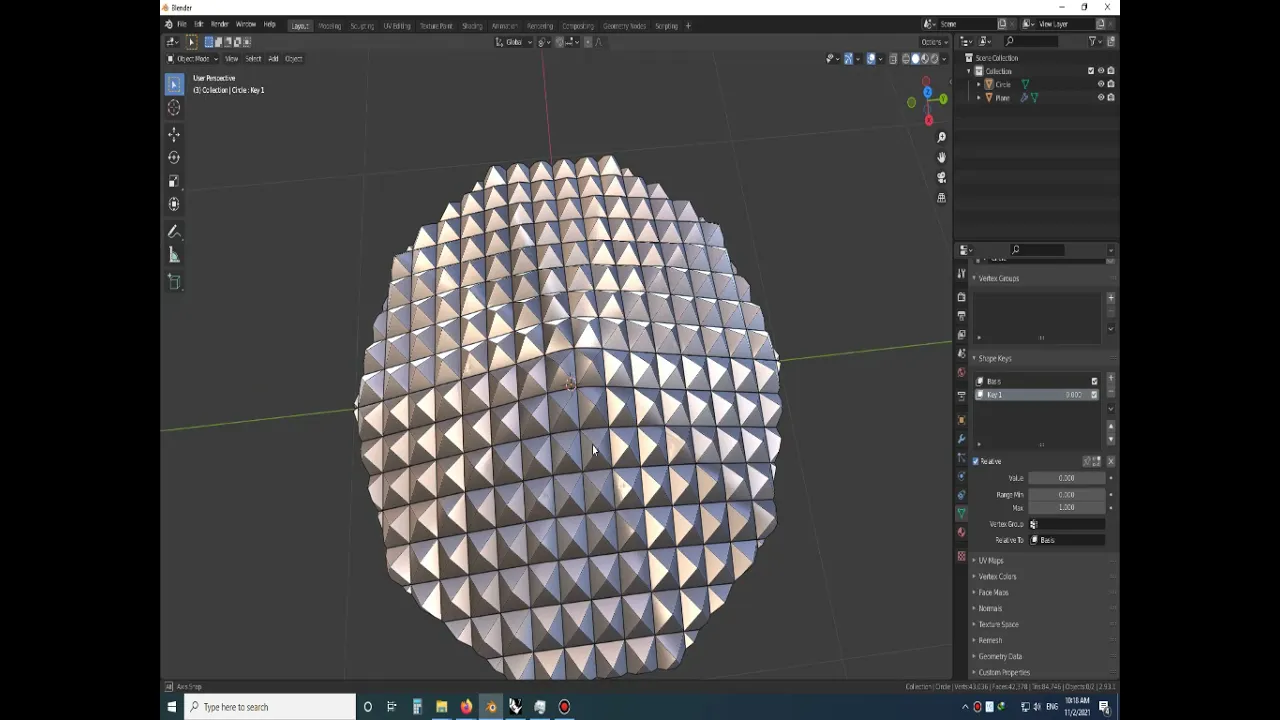Open the Render menu
This screenshot has height=720, width=1280.
pyautogui.click(x=219, y=24)
